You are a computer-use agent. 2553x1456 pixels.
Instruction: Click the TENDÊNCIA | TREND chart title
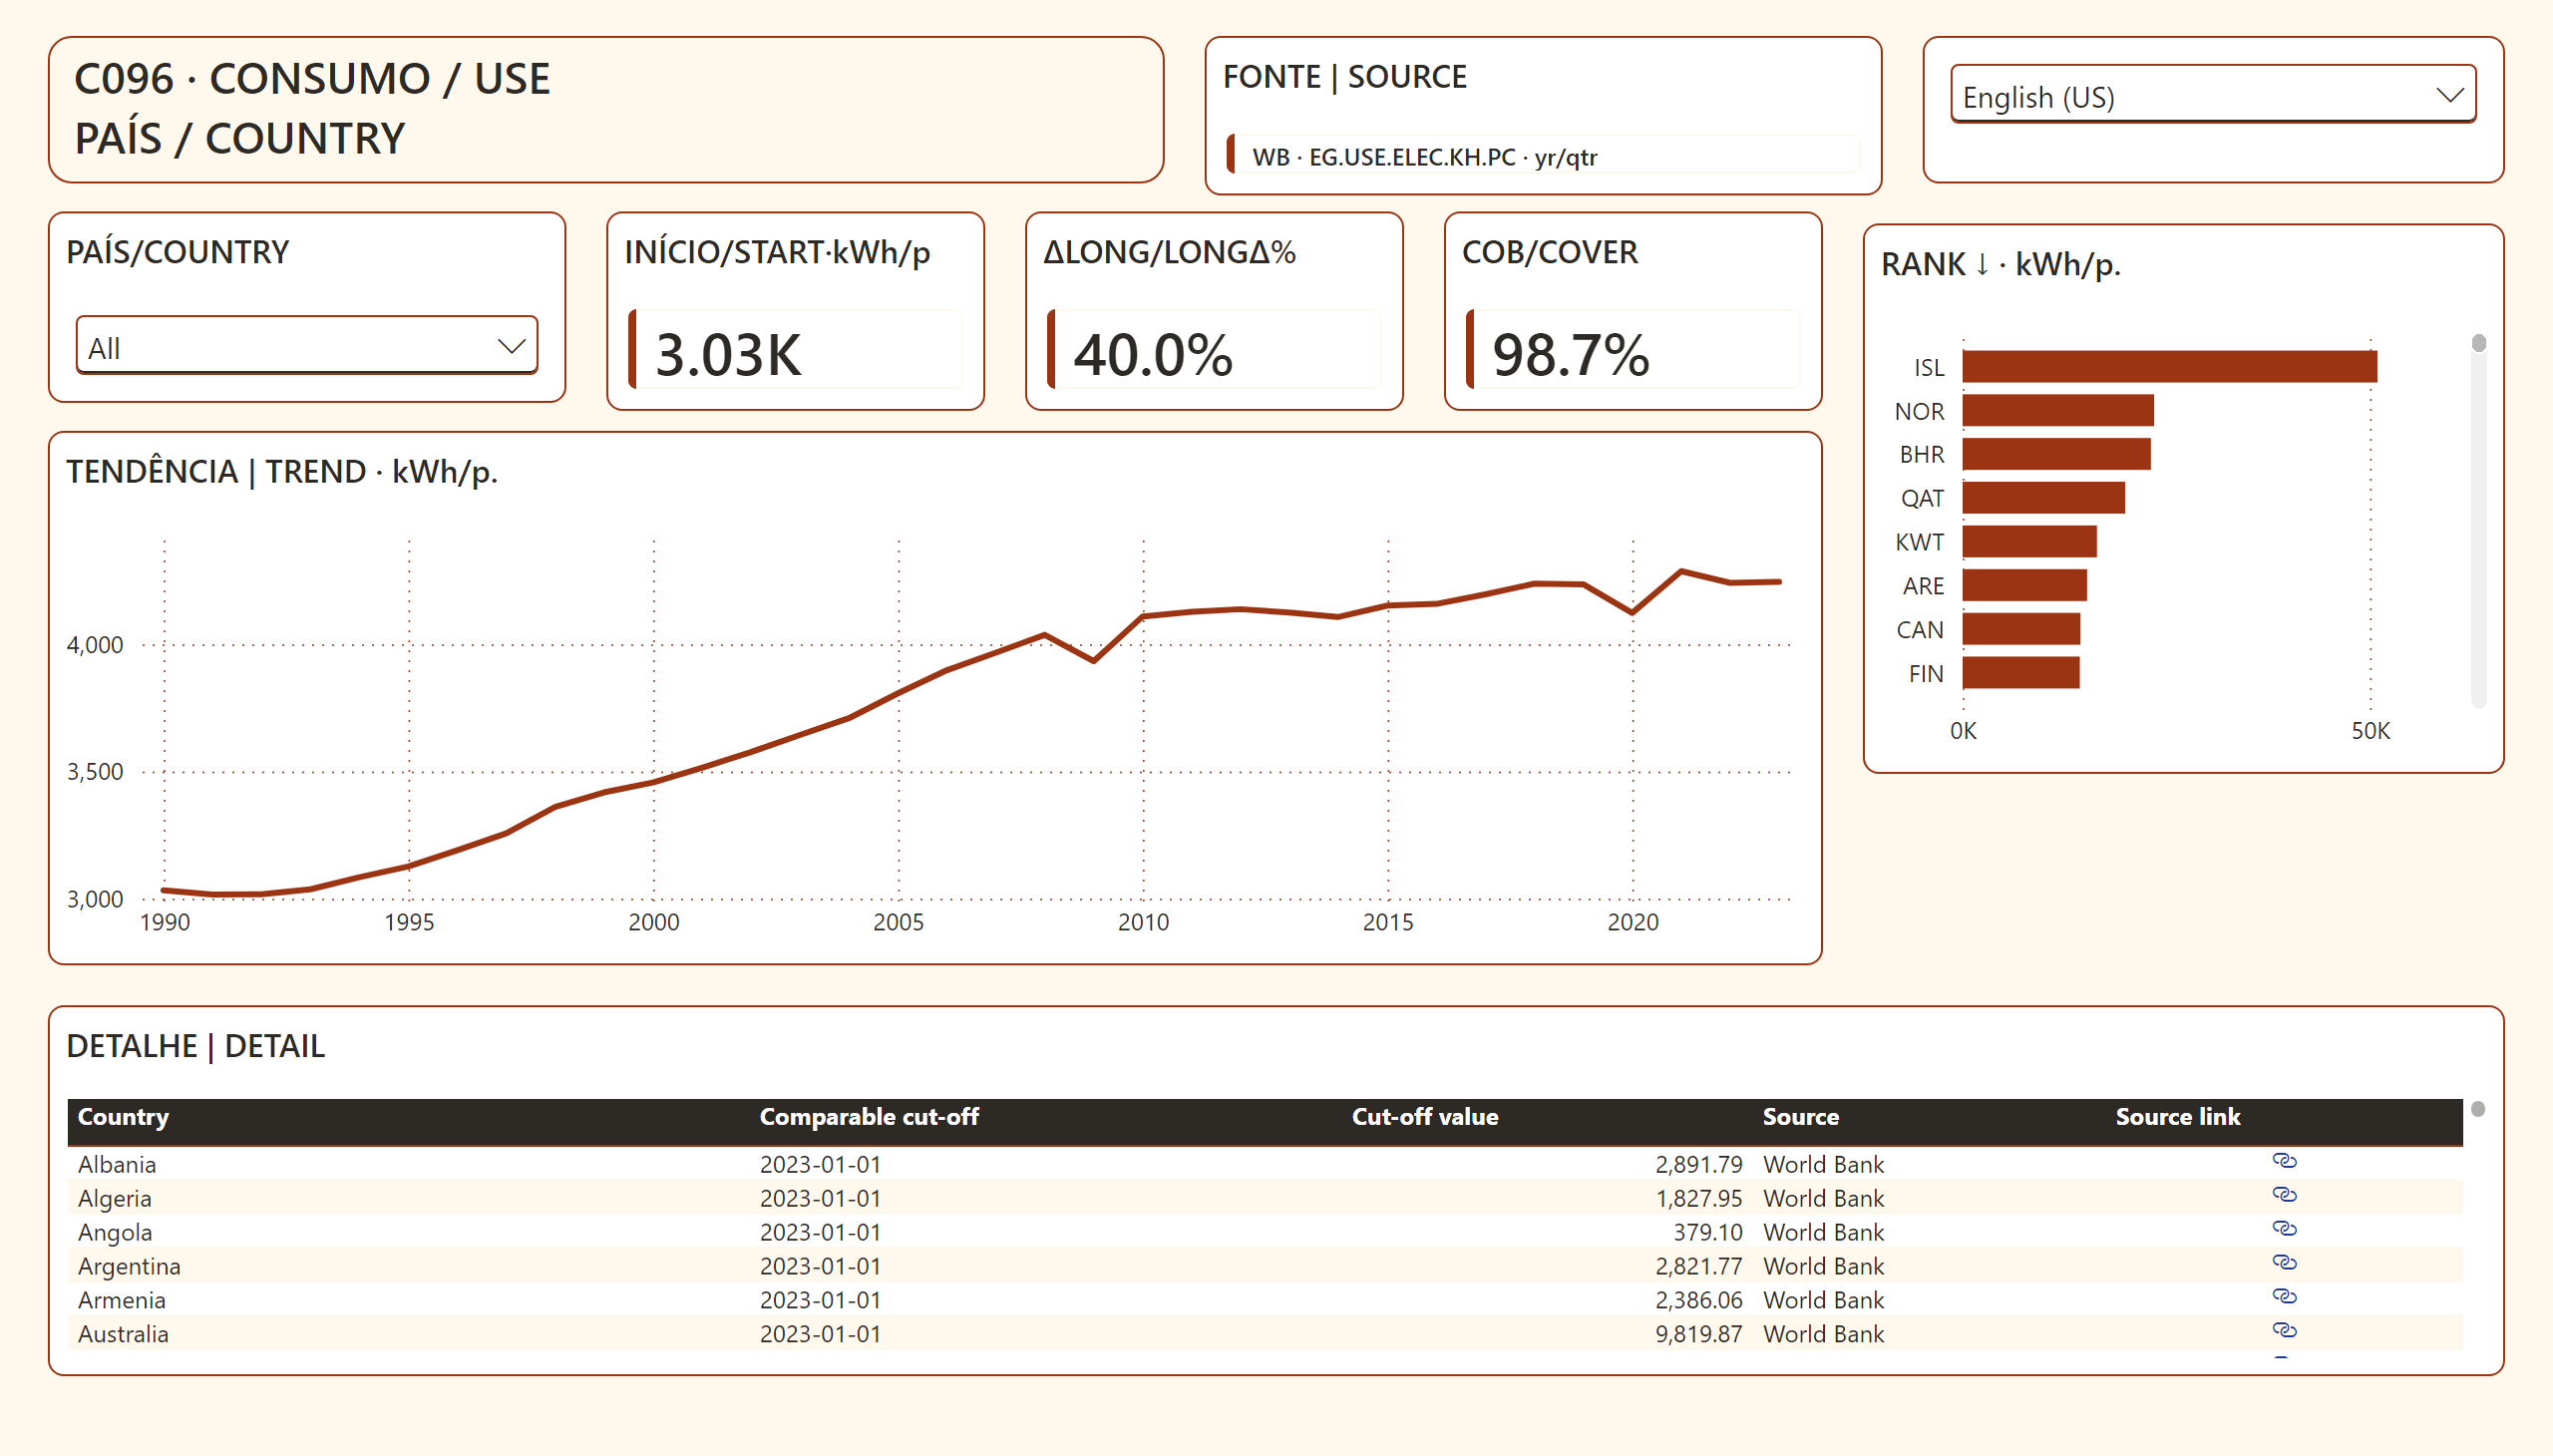282,472
